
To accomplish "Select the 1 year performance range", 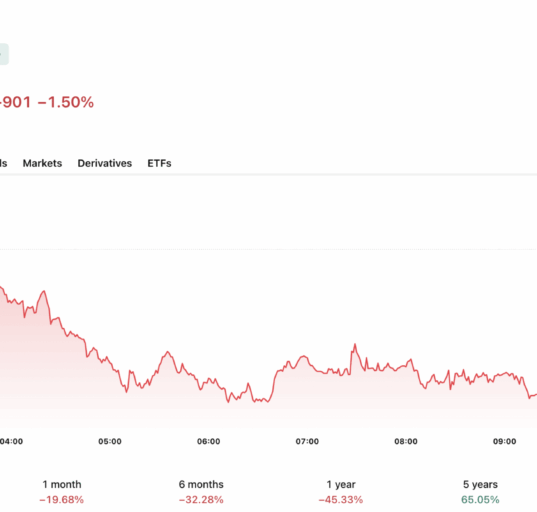I will tap(341, 484).
